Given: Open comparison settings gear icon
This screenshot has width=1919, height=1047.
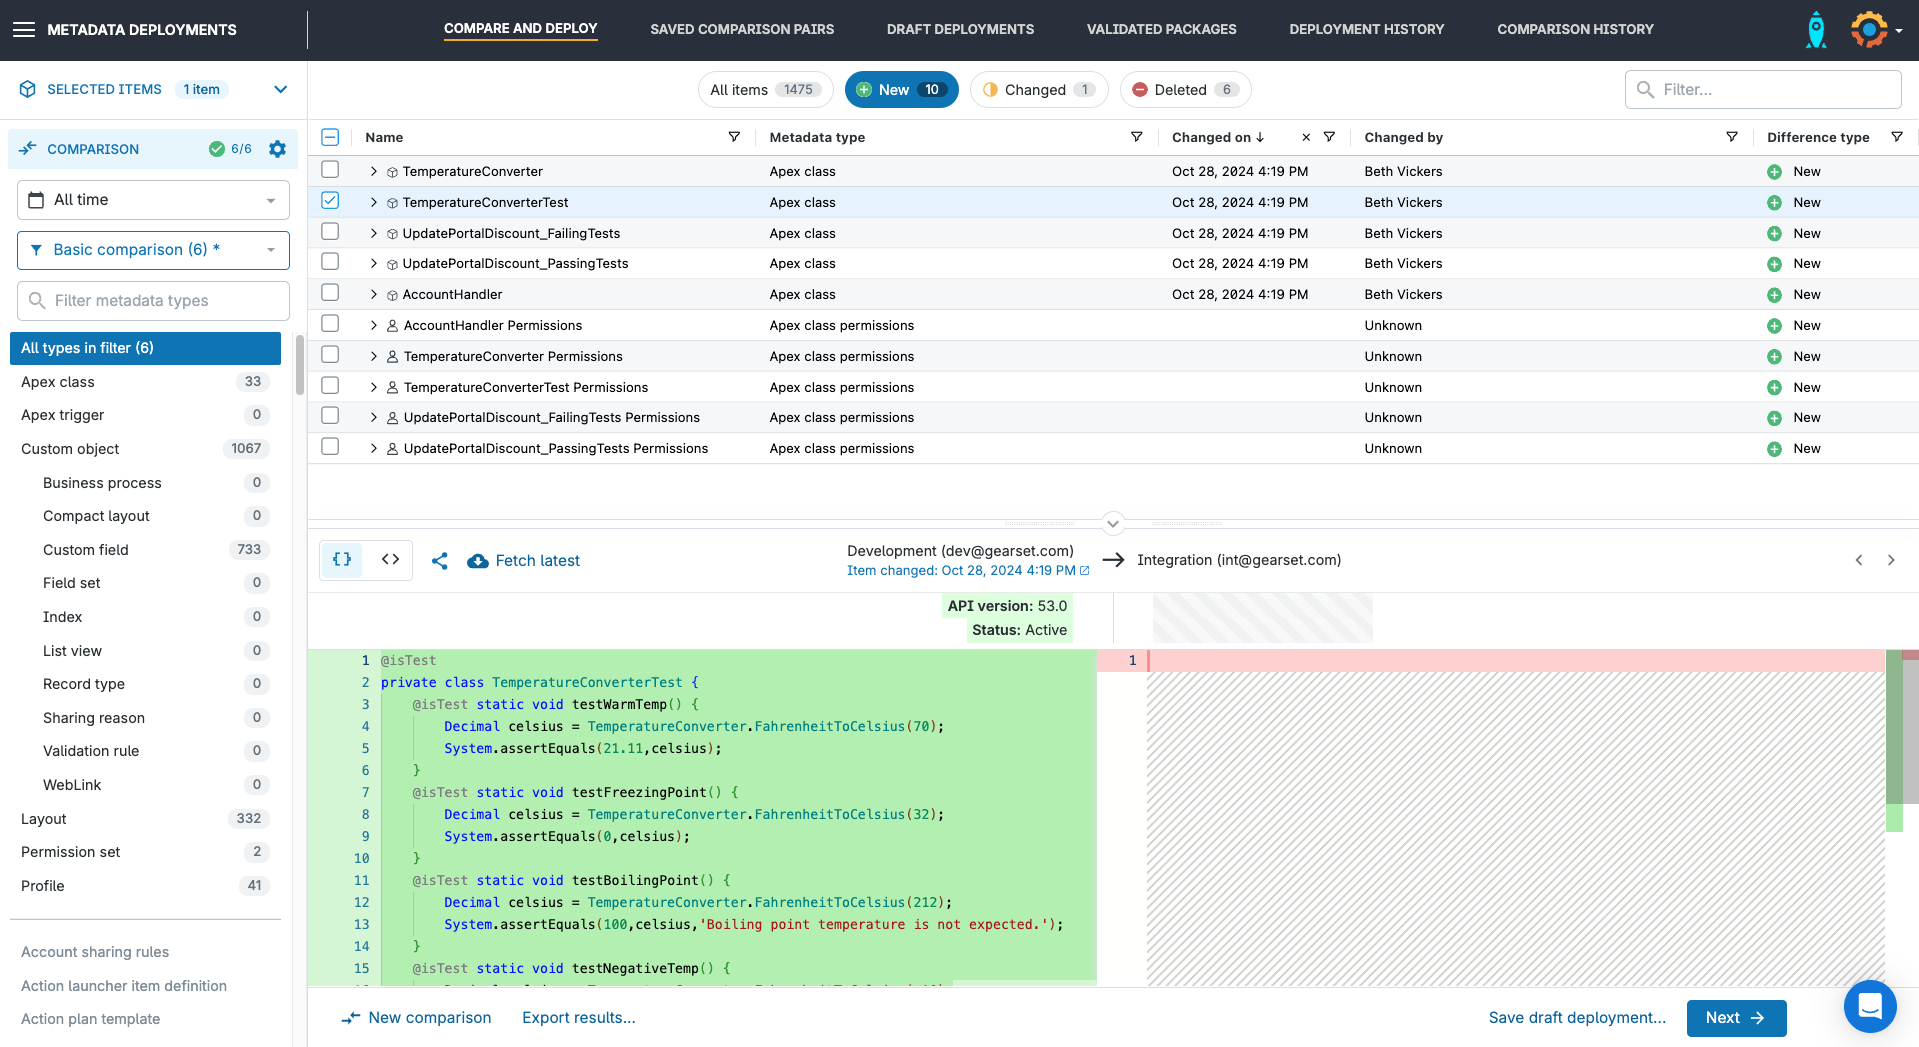Looking at the screenshot, I should pyautogui.click(x=278, y=149).
